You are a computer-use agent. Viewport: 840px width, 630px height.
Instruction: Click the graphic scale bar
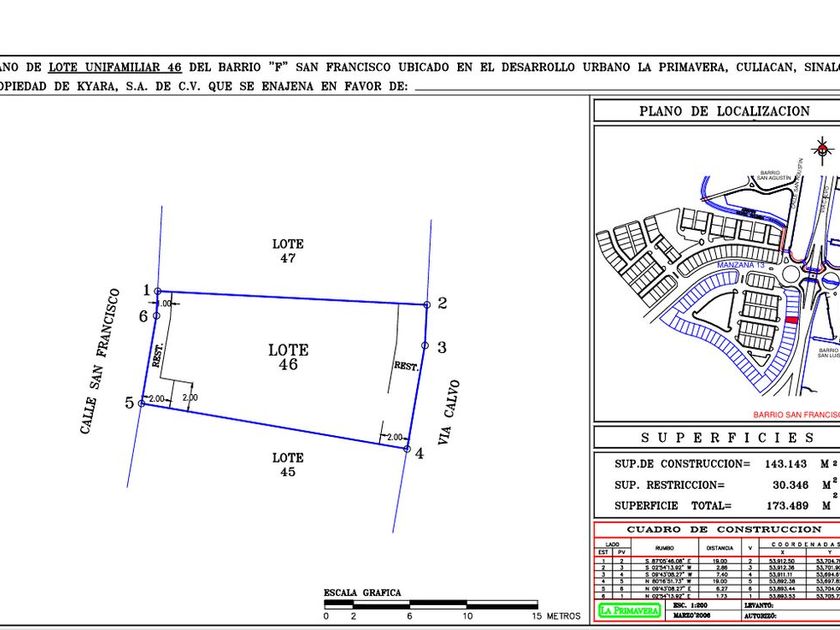(431, 604)
